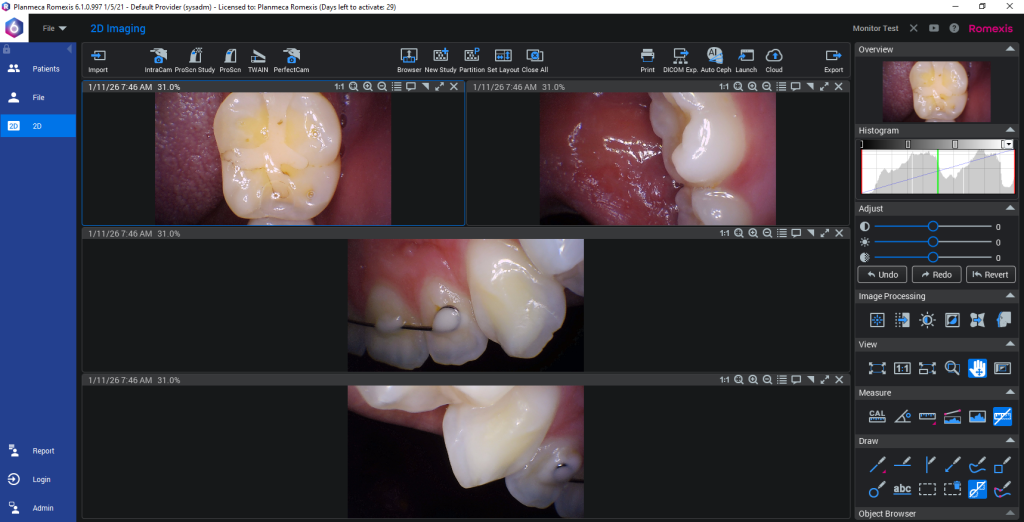Open the Cloud upload icon
The image size is (1024, 522).
774,56
